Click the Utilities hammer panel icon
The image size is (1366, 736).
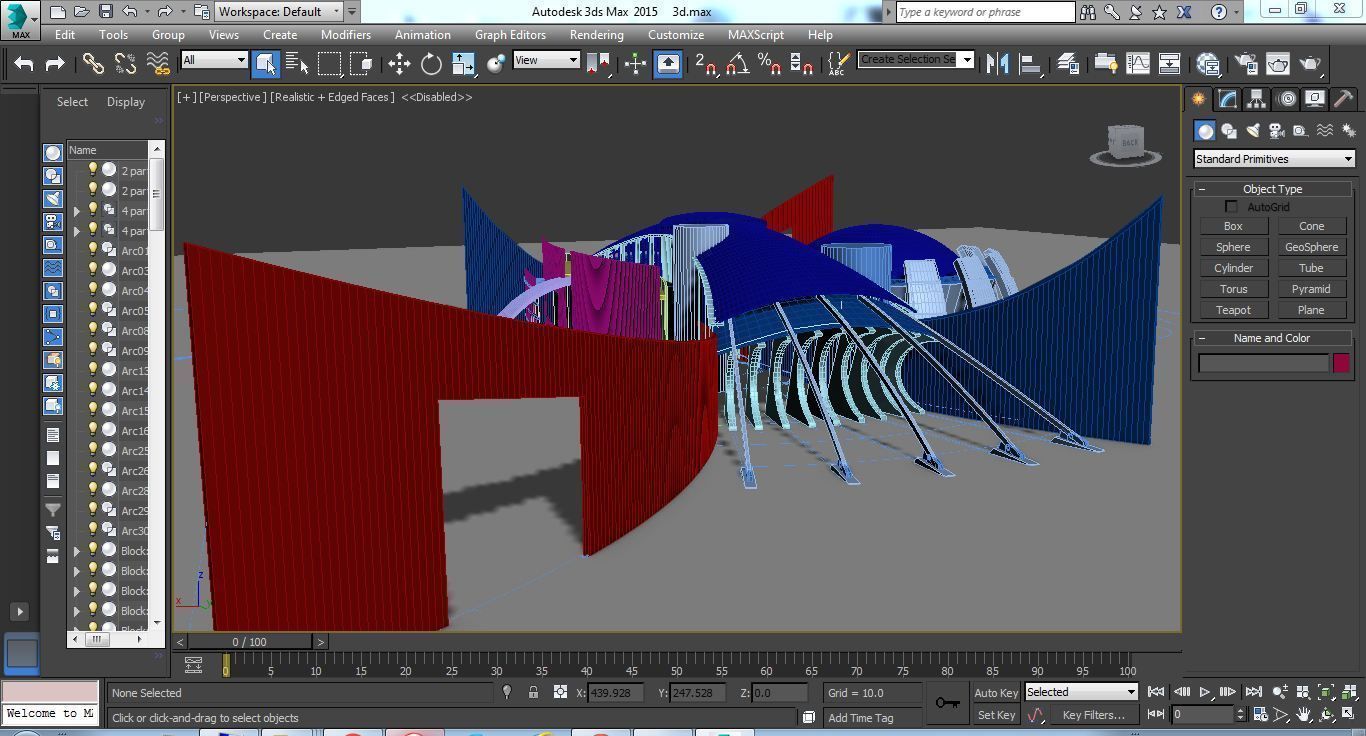[1344, 99]
